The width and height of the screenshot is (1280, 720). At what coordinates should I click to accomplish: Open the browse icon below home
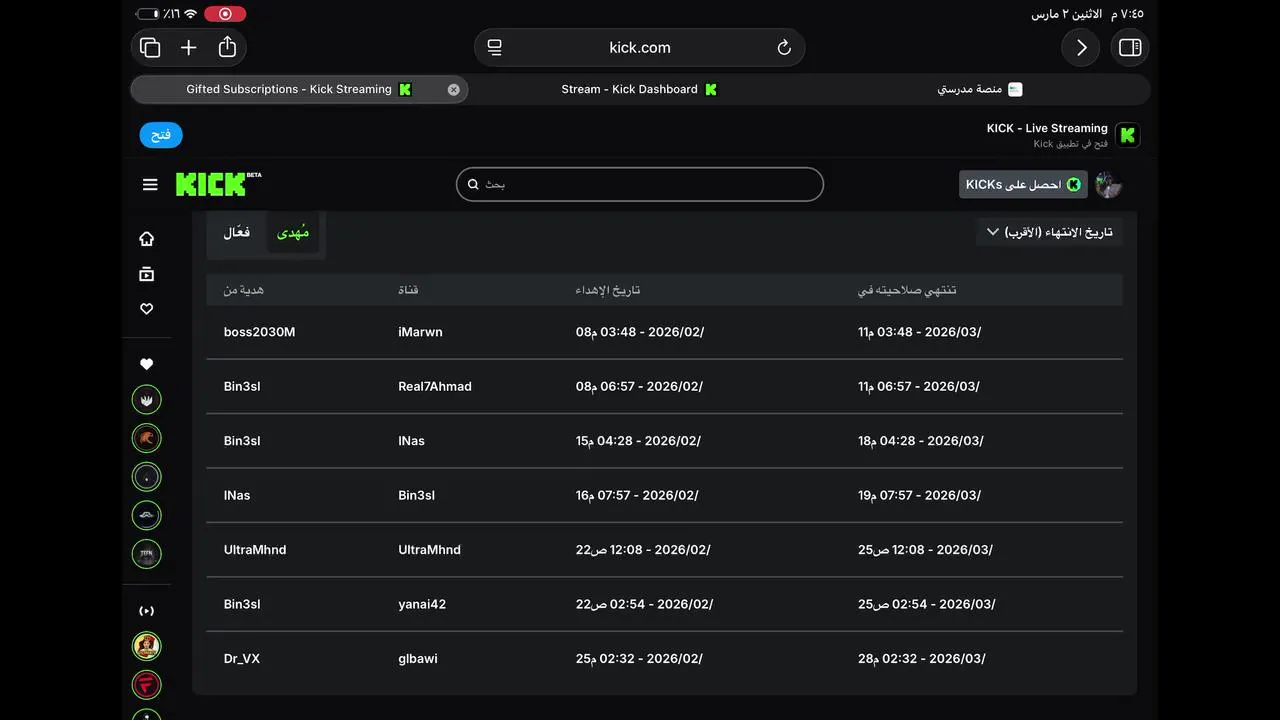coord(147,274)
